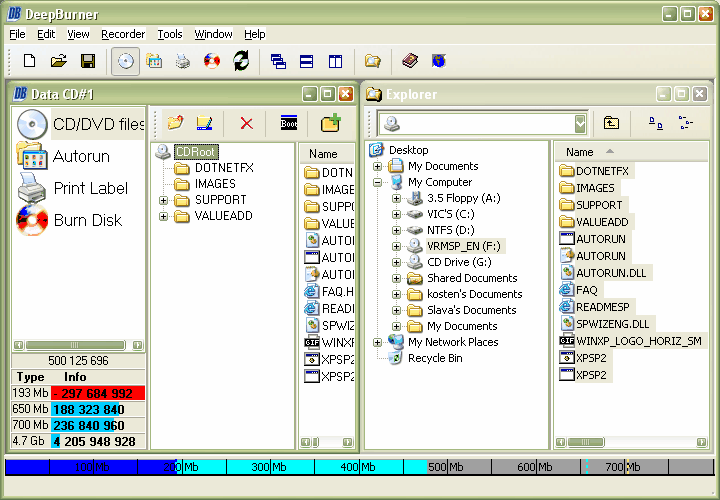The image size is (720, 500).
Task: Click the 4.7 Gb disc size row
Action: (79, 441)
